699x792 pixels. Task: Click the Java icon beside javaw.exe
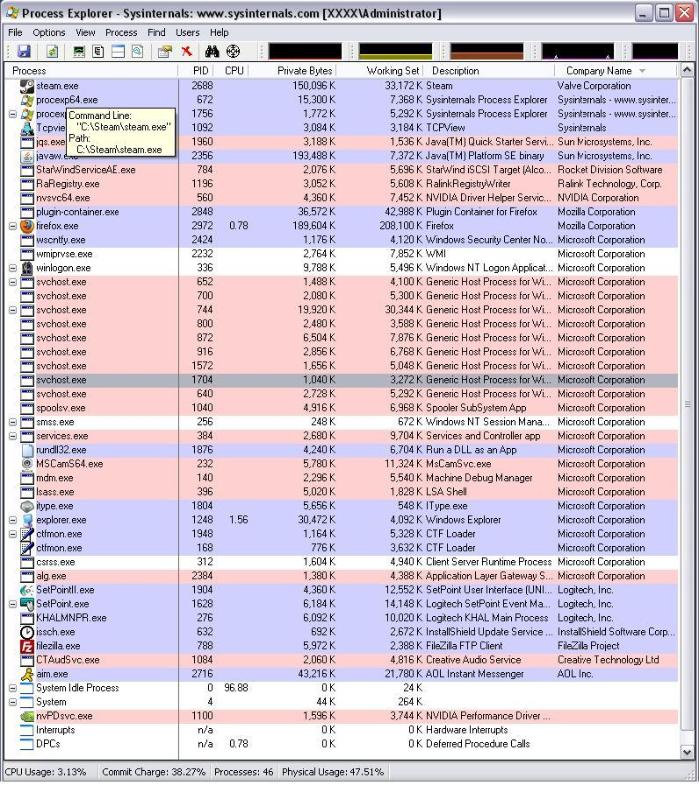[x=27, y=156]
